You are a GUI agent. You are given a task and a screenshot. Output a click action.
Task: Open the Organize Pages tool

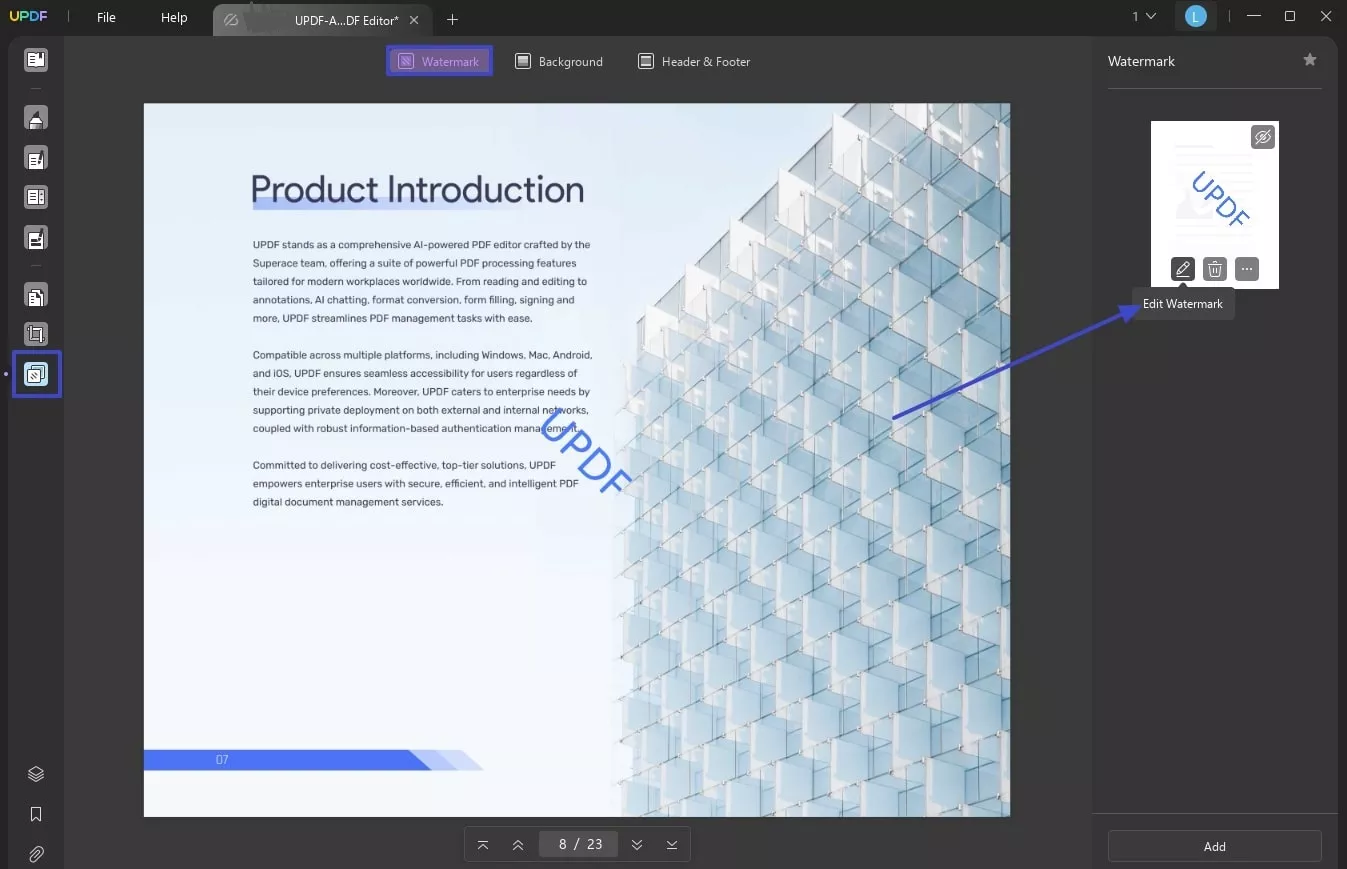pyautogui.click(x=36, y=198)
